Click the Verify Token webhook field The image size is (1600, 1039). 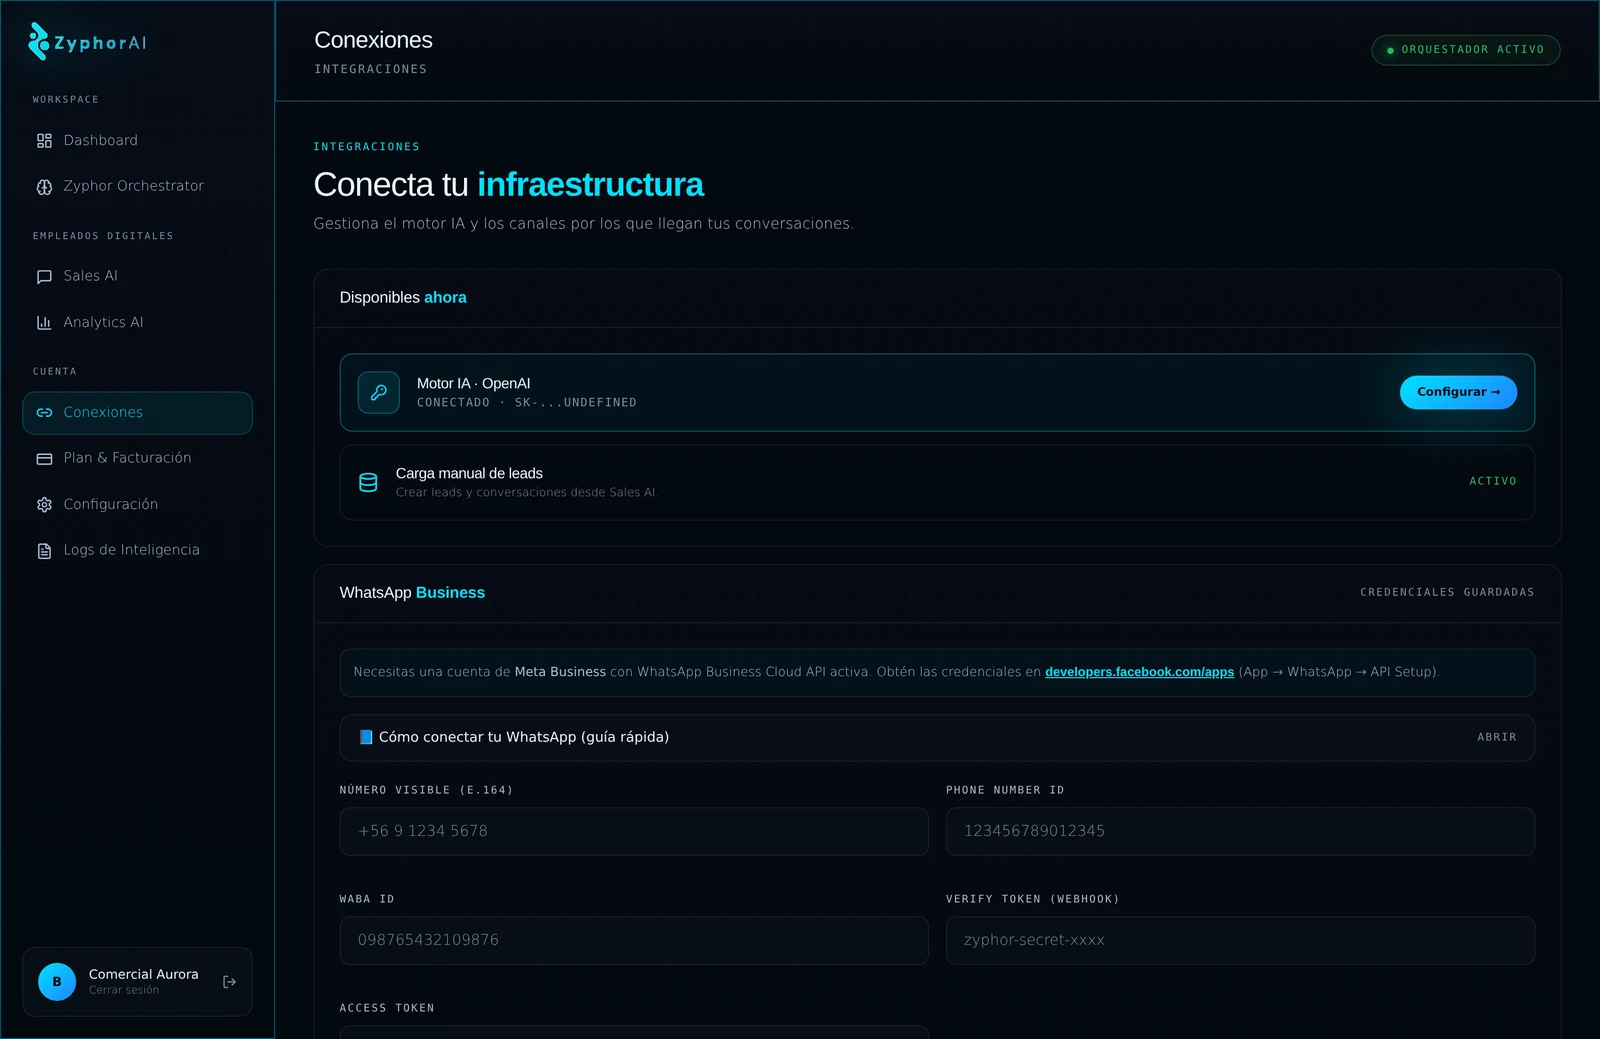click(1240, 941)
